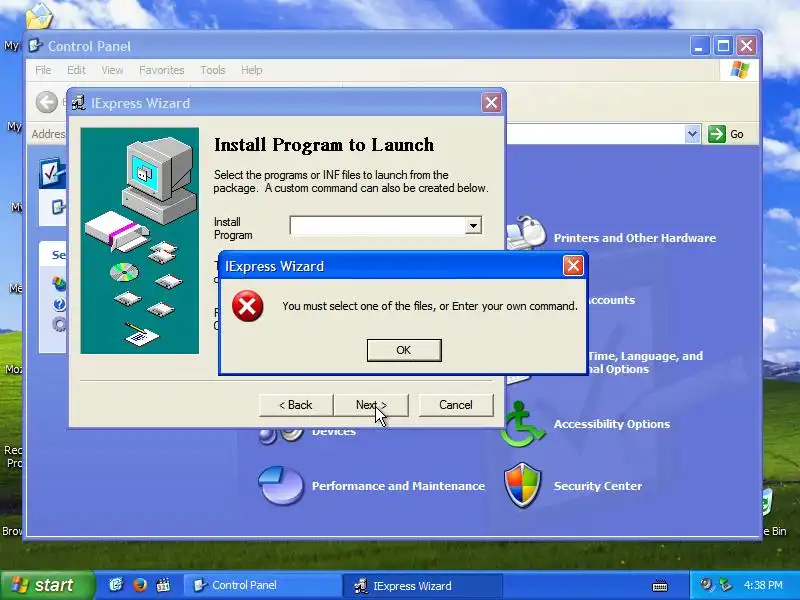Click the keyboard icon on the taskbar
This screenshot has height=600, width=800.
[x=660, y=586]
